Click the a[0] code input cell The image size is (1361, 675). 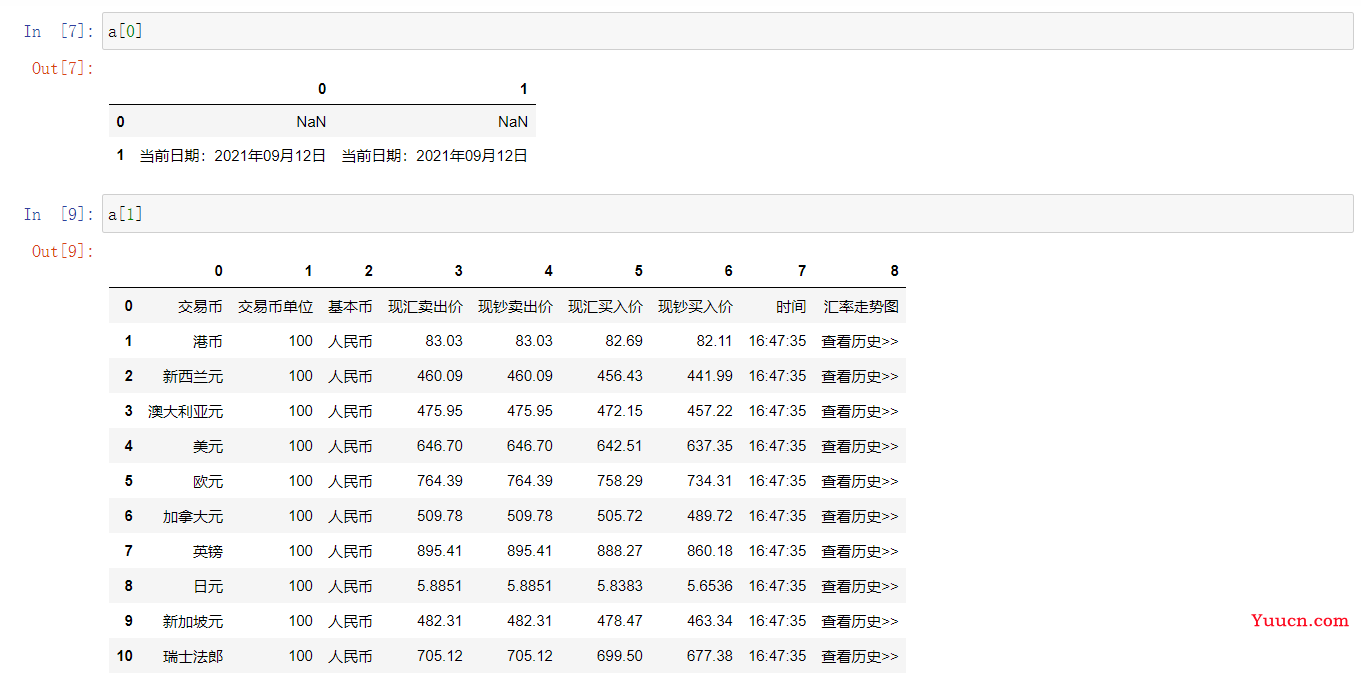[727, 31]
